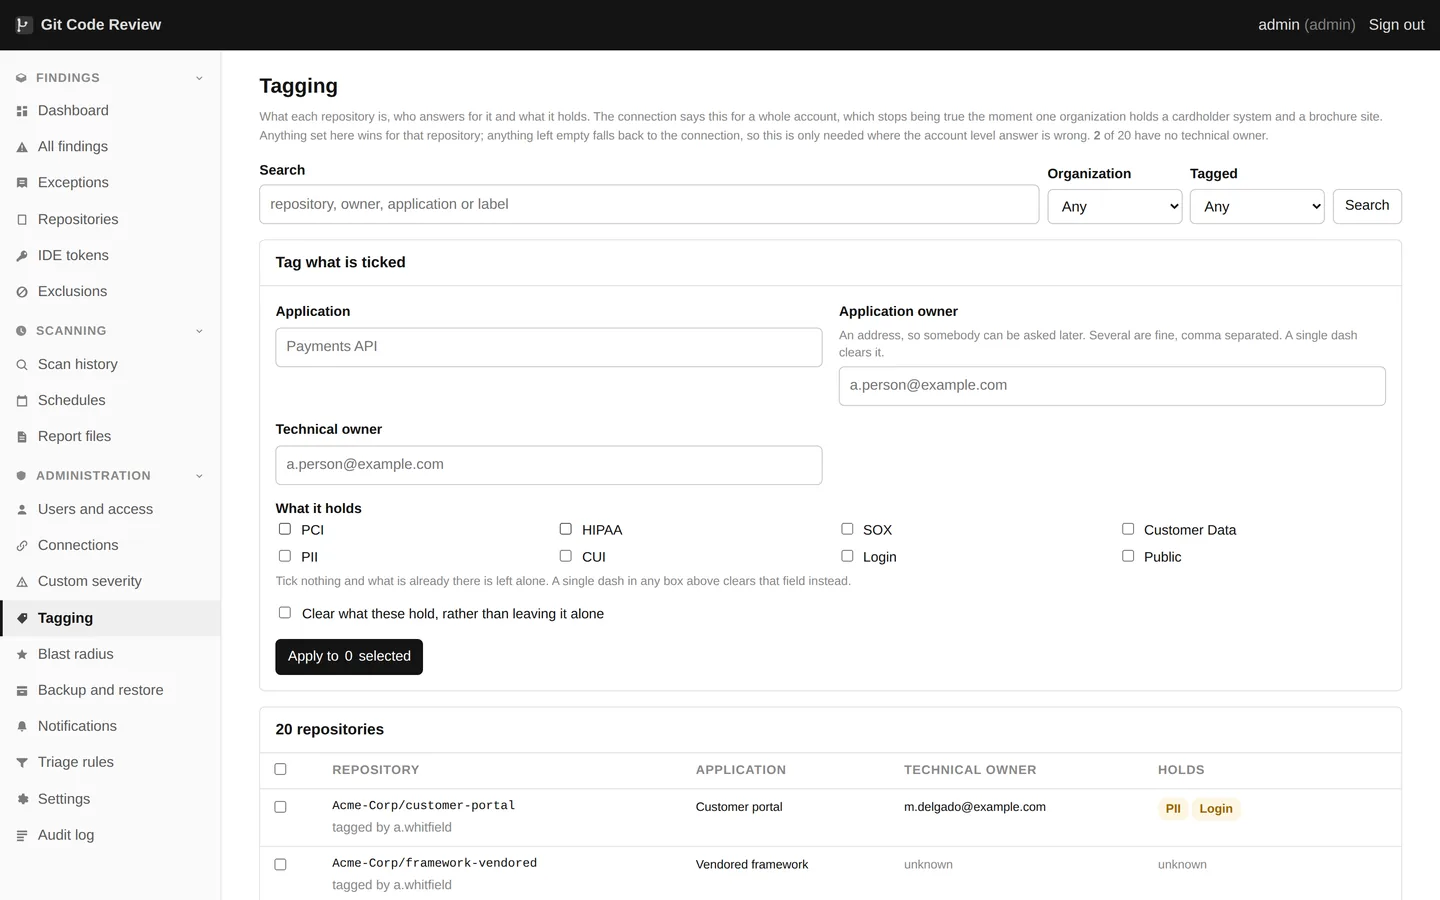Focus the Technical owner input field
Viewport: 1440px width, 900px height.
[x=549, y=465]
